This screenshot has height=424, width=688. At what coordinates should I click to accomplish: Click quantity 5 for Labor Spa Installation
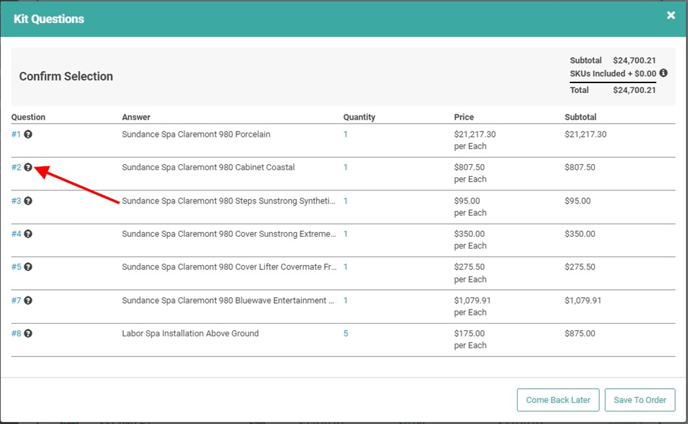[x=346, y=333]
